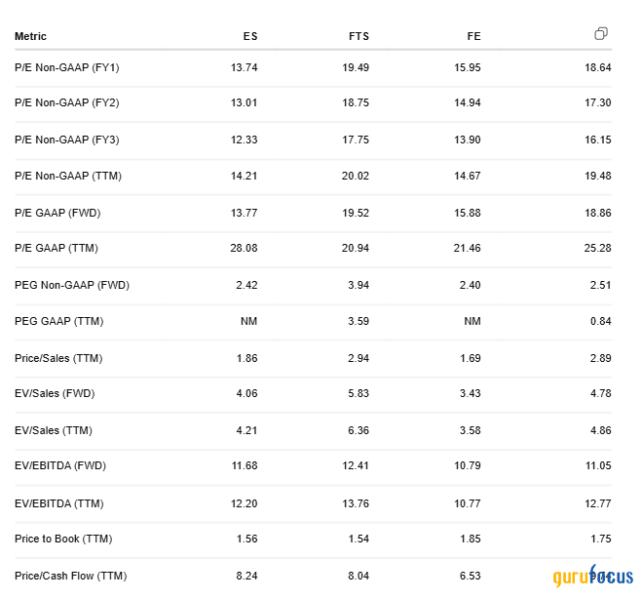Click the FE column header
641x600 pixels.
click(x=474, y=36)
